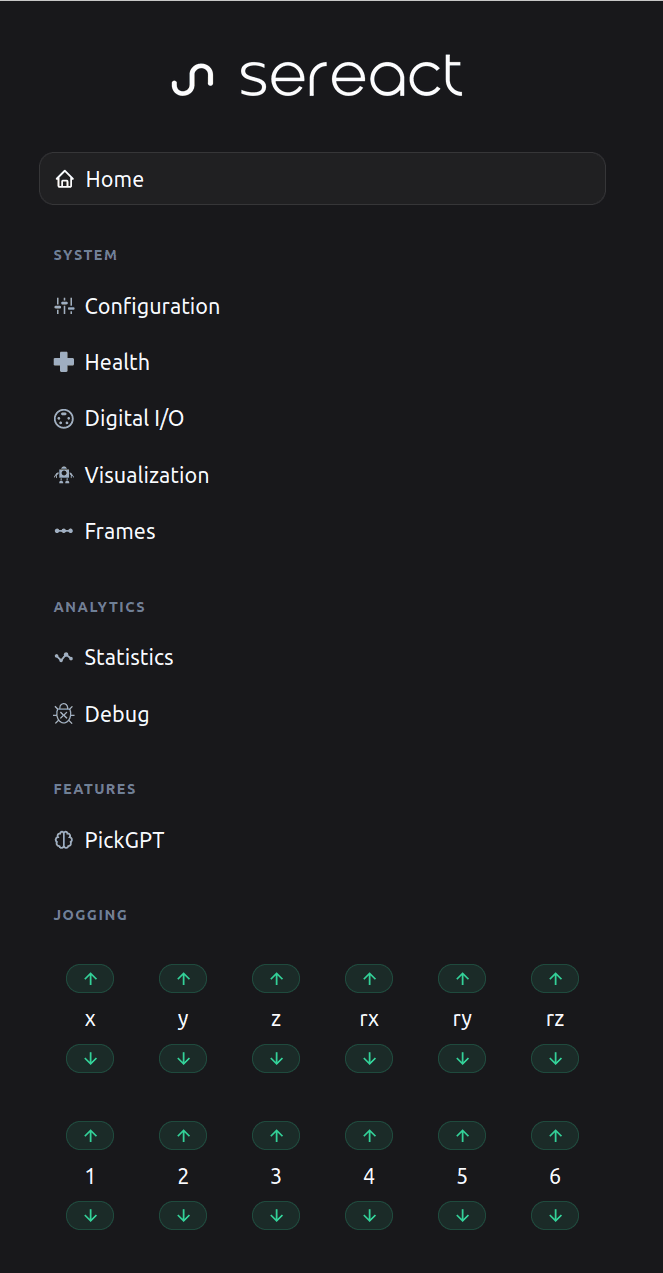Open Debug via its bug icon

tap(64, 714)
